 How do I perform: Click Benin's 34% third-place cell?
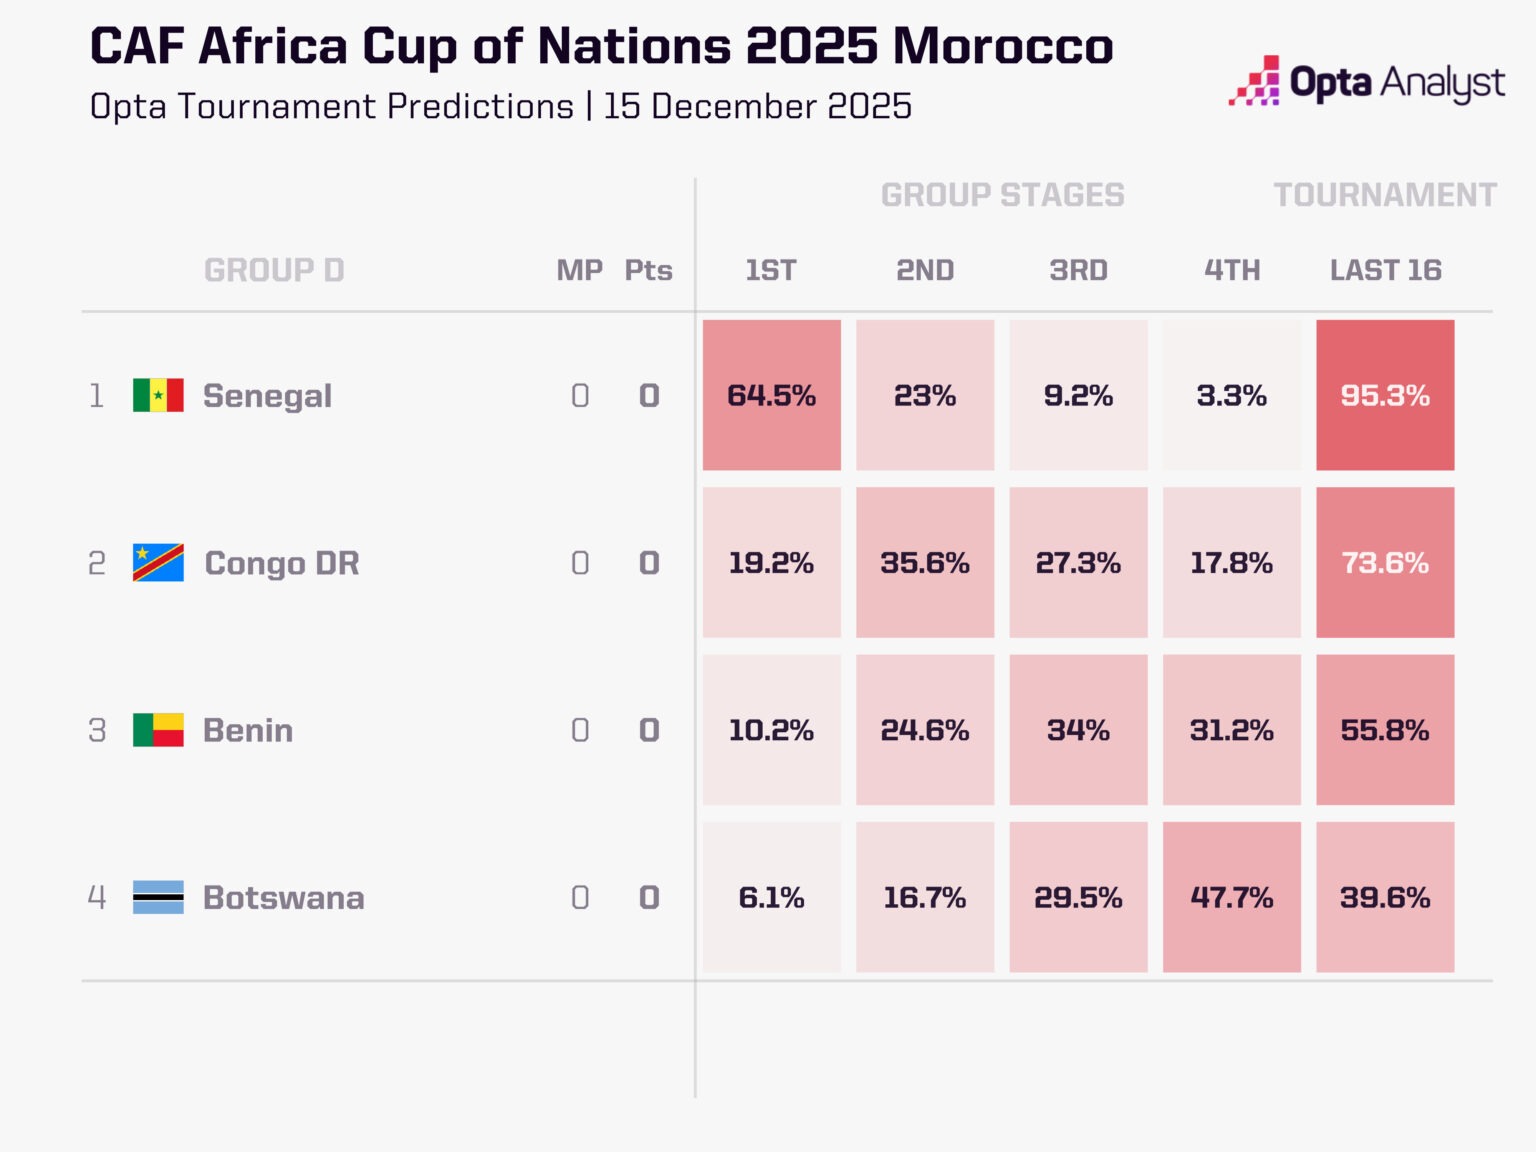(1078, 730)
